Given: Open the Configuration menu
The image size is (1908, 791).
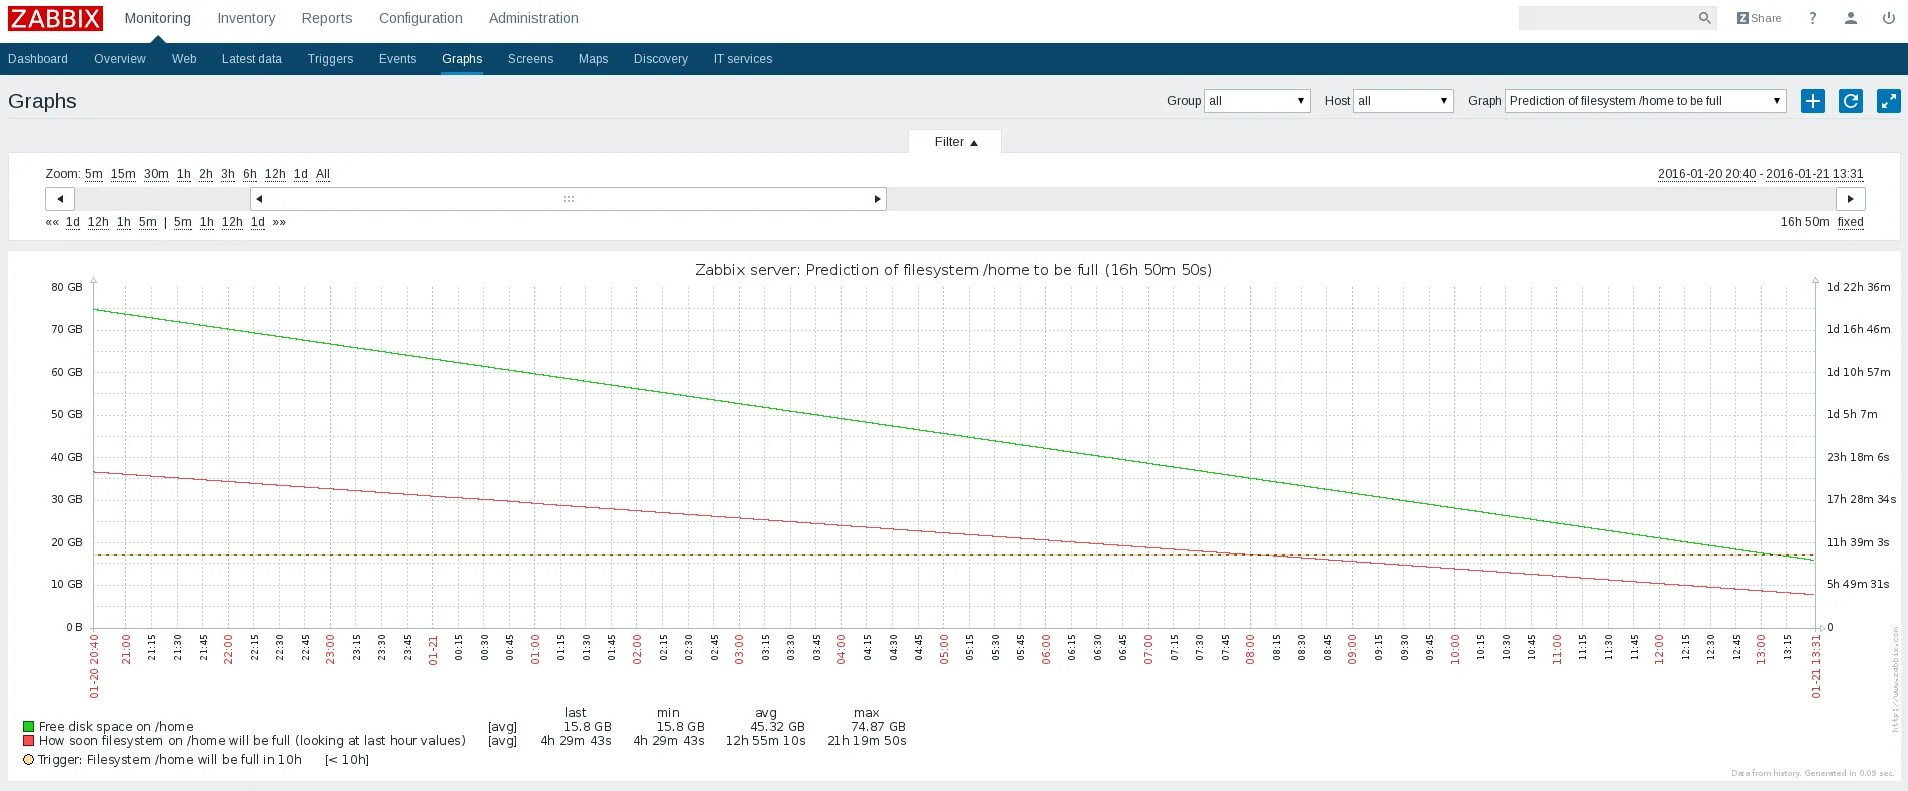Looking at the screenshot, I should coord(421,18).
